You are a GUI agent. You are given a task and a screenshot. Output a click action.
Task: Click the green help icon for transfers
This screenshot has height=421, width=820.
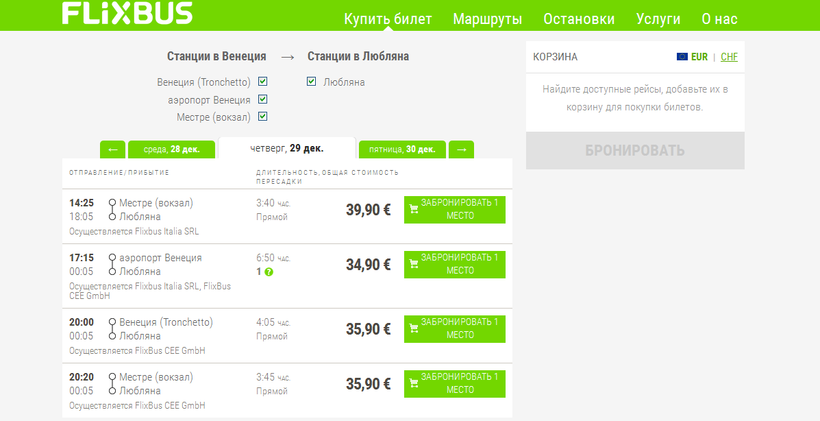click(269, 272)
